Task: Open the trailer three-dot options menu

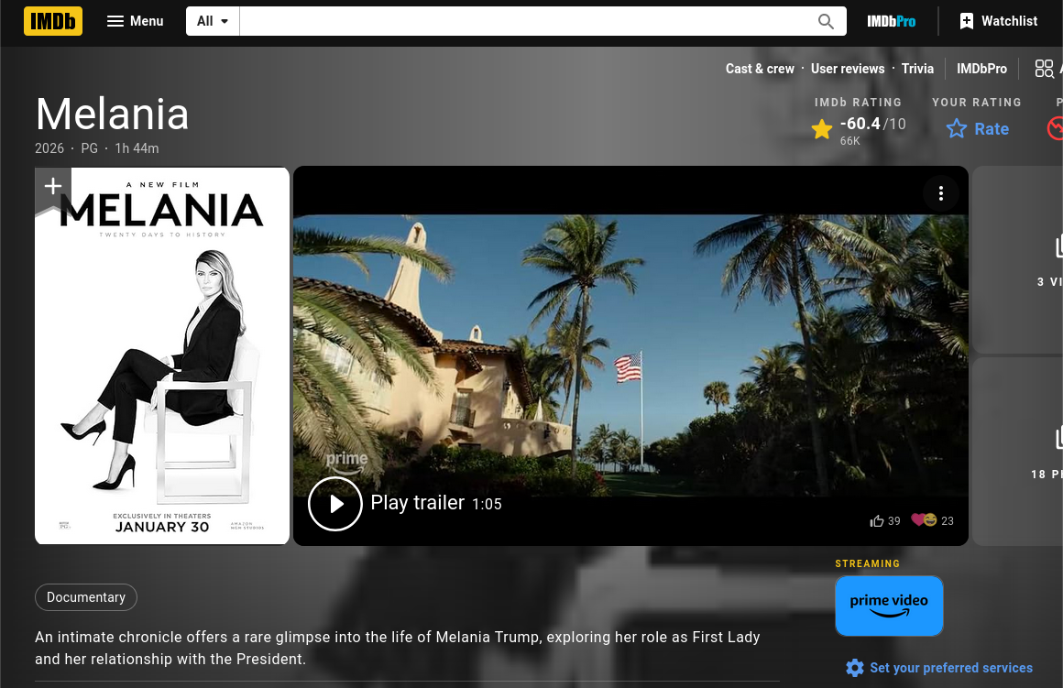Action: pos(940,194)
